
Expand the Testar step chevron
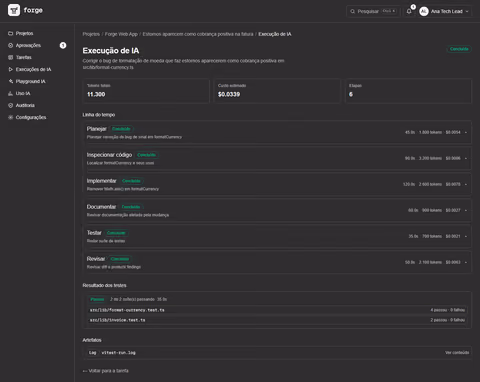(x=466, y=236)
